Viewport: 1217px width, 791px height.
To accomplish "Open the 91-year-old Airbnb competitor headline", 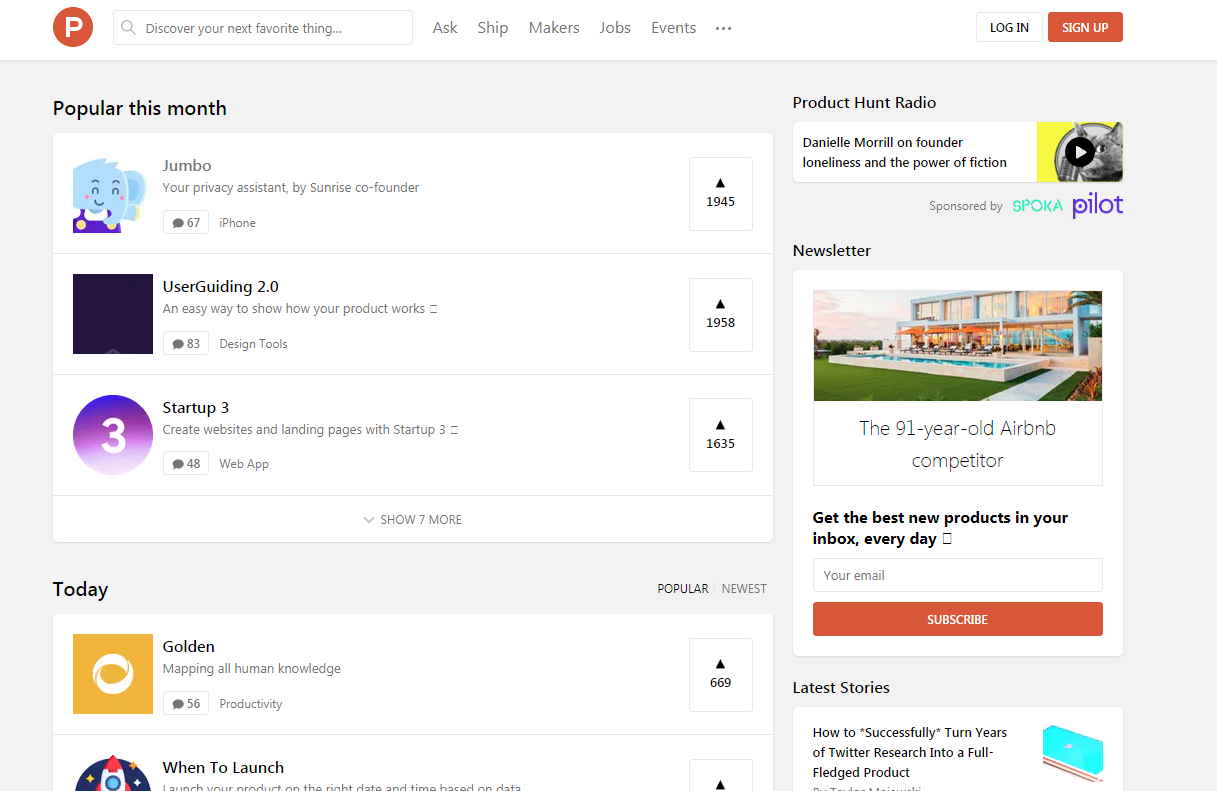I will 958,444.
